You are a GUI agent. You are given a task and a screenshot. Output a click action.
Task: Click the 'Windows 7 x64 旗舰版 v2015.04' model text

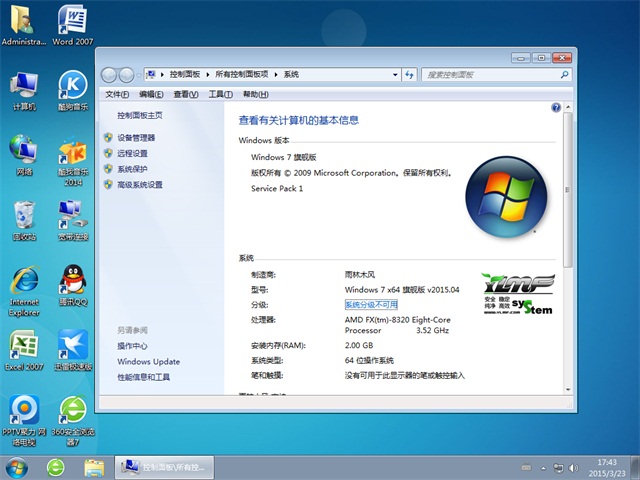pyautogui.click(x=402, y=290)
